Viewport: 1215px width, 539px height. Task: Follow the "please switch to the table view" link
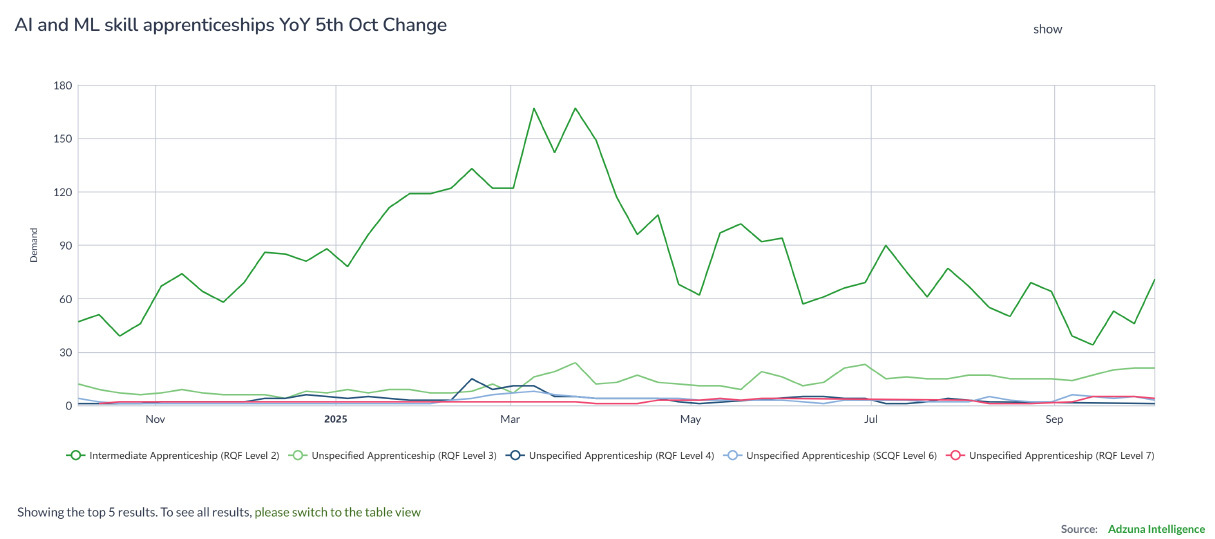tap(337, 512)
